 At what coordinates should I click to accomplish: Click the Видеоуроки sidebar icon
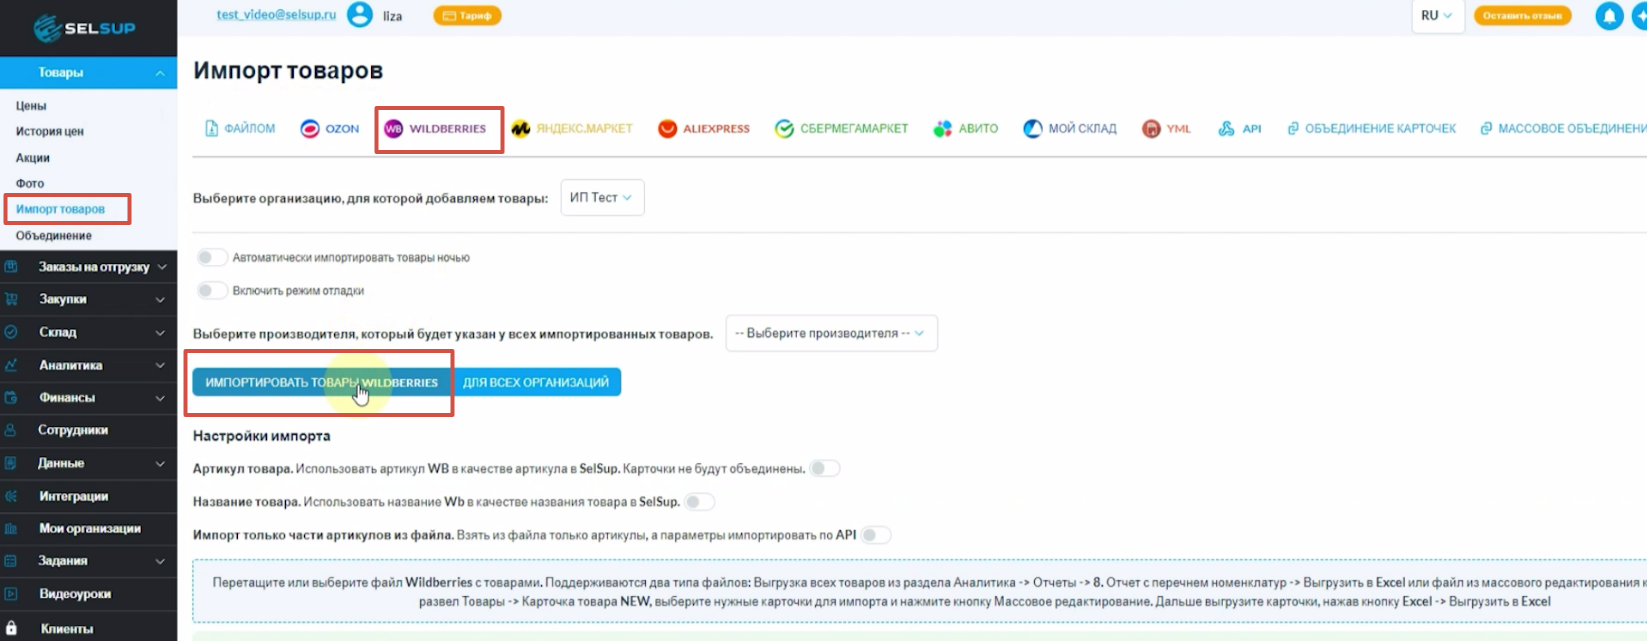11,594
